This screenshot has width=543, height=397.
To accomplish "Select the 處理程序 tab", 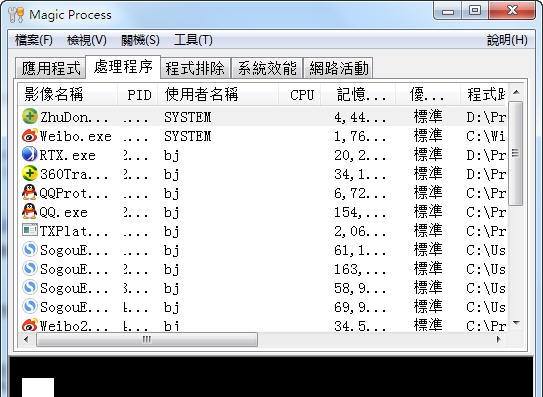I will coord(123,67).
